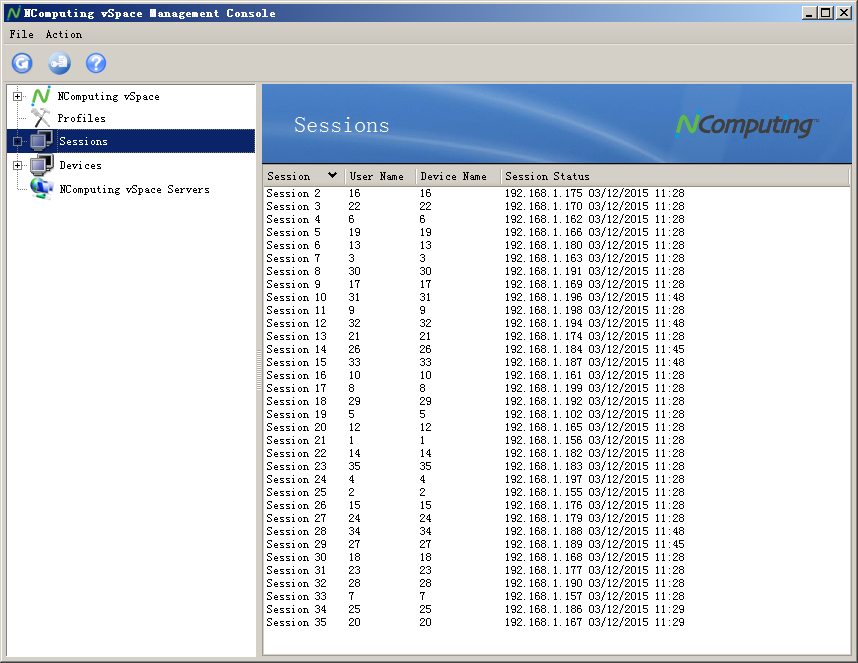The width and height of the screenshot is (858, 663).
Task: Open Help via the question mark icon
Action: [96, 63]
